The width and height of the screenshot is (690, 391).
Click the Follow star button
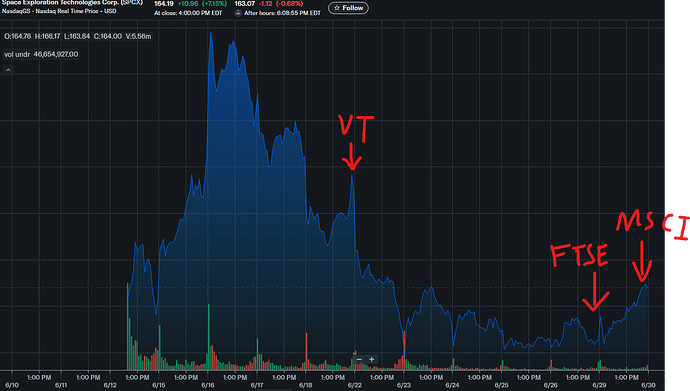click(348, 8)
